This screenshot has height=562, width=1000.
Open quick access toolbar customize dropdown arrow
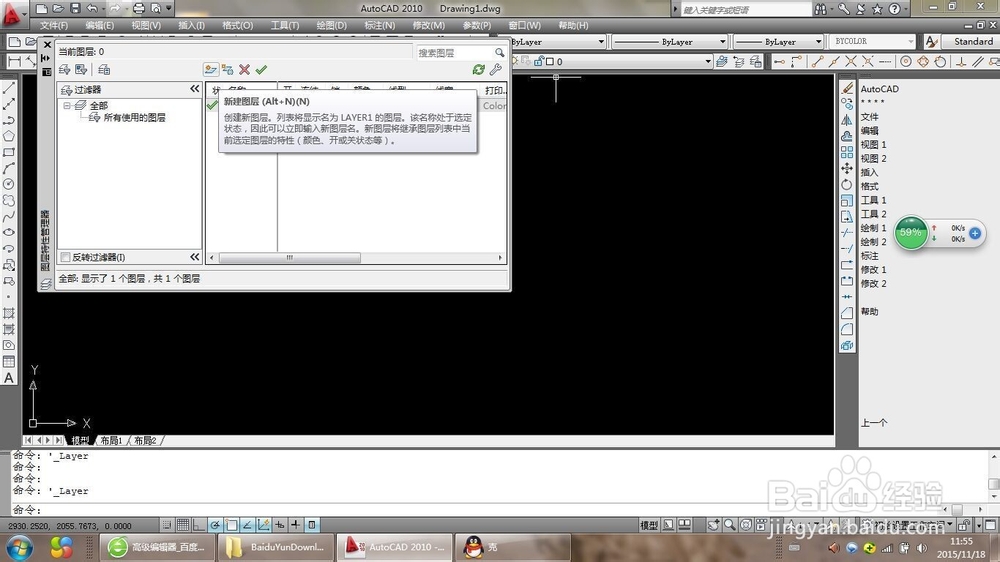pos(169,8)
